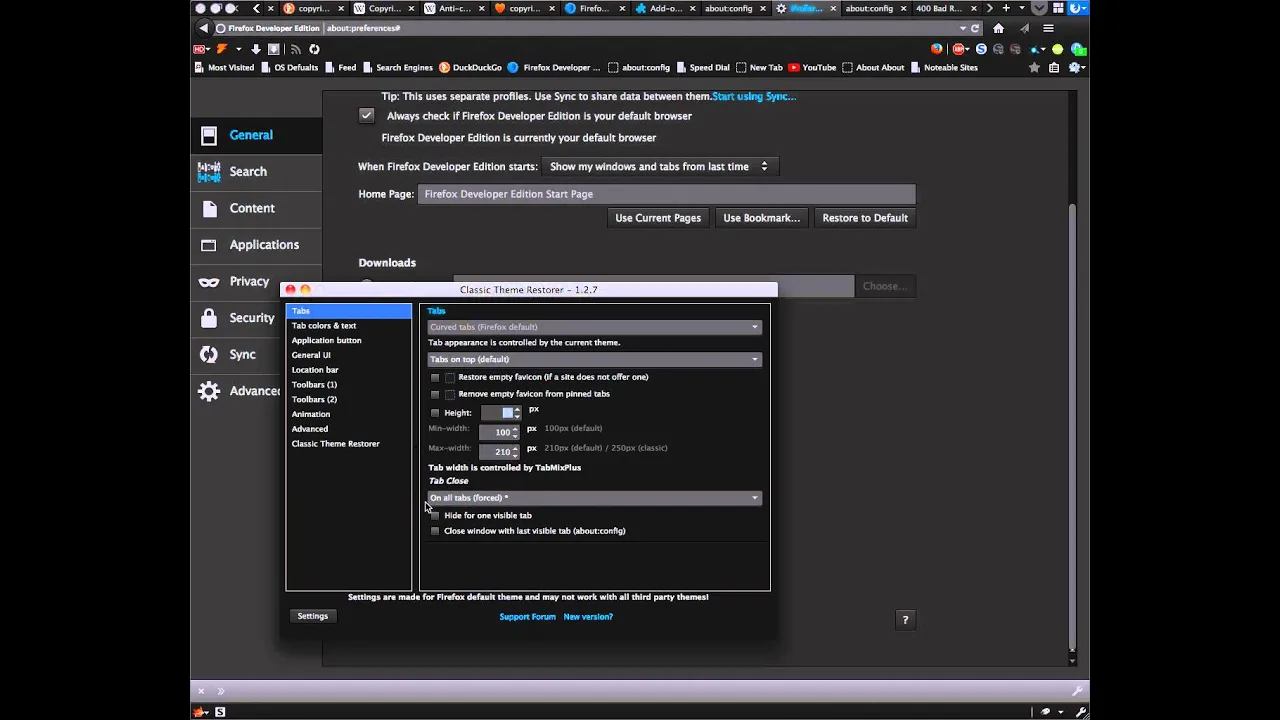Click the S icon in bottom status bar
The height and width of the screenshot is (720, 1280).
220,712
